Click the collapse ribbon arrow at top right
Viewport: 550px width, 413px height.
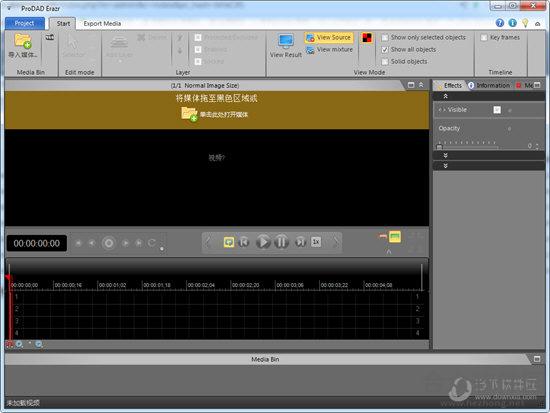coord(537,24)
